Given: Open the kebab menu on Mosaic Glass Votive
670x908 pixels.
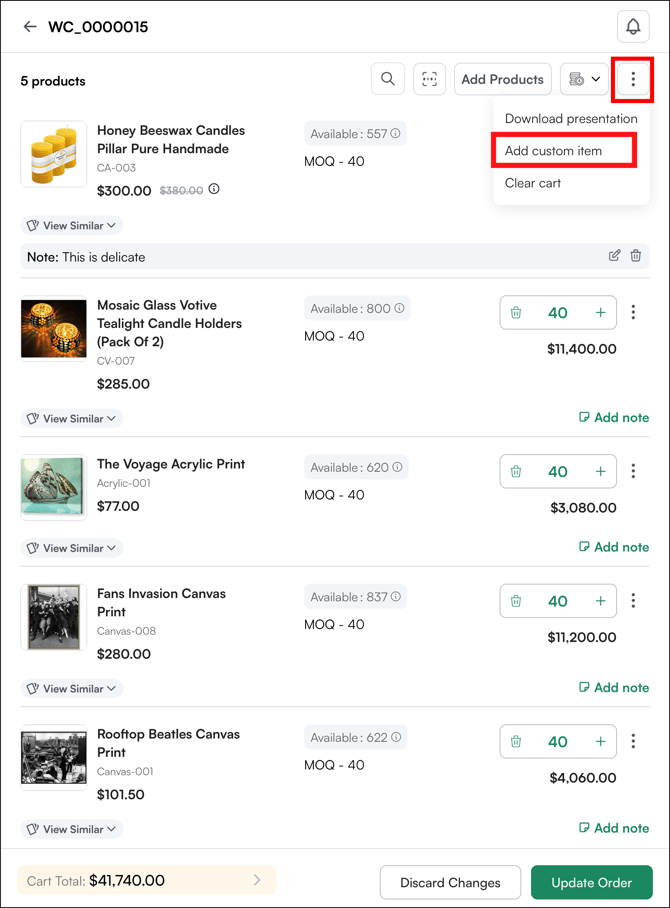Looking at the screenshot, I should (x=634, y=312).
